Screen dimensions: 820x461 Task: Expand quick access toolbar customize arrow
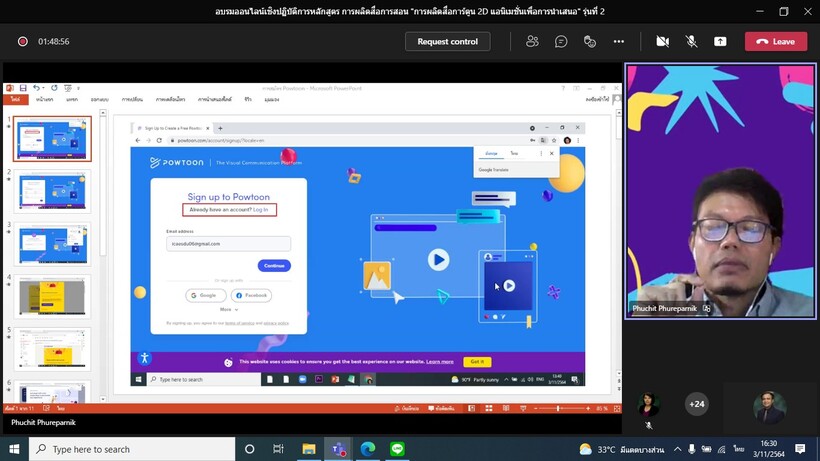click(78, 88)
